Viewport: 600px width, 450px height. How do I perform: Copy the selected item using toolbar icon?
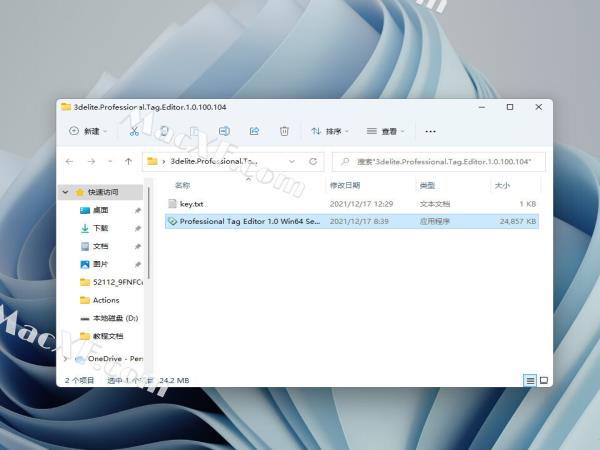pyautogui.click(x=164, y=131)
